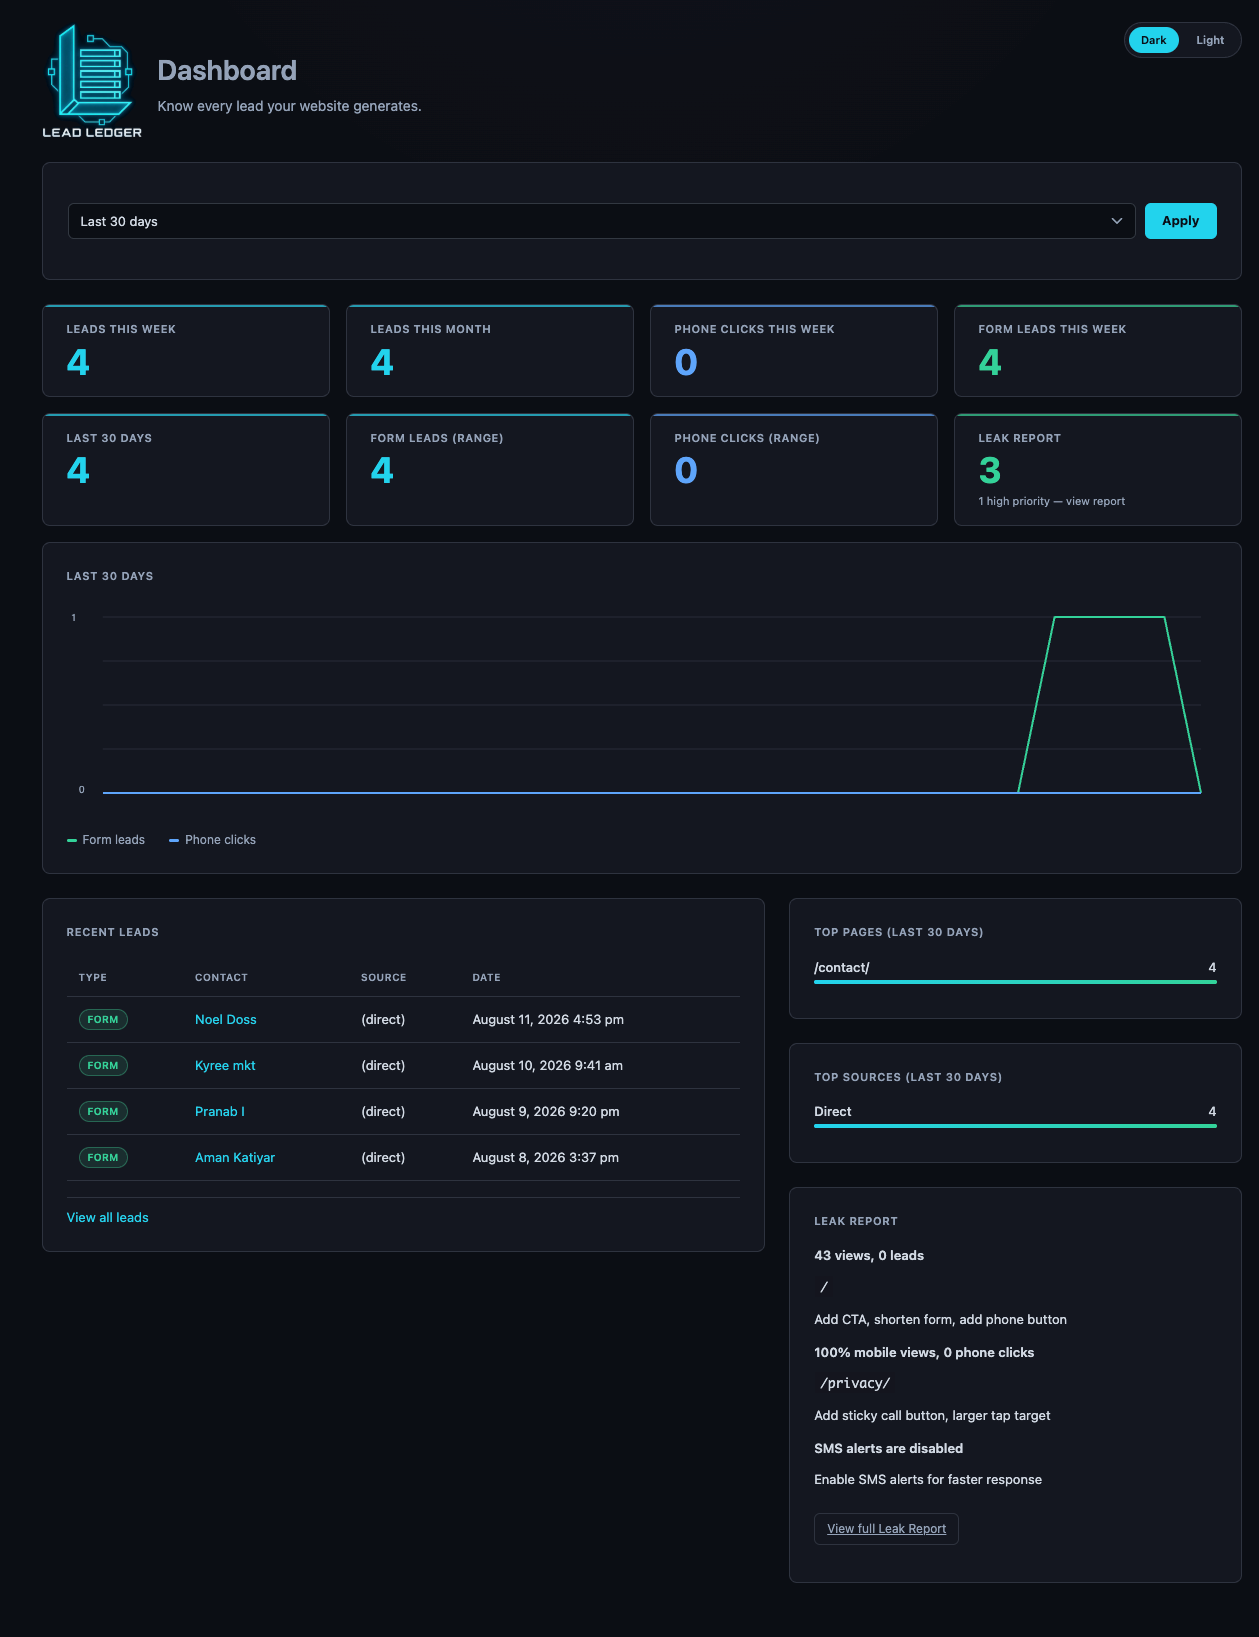This screenshot has height=1637, width=1259.
Task: Switch theme to Light mode
Action: click(x=1209, y=40)
